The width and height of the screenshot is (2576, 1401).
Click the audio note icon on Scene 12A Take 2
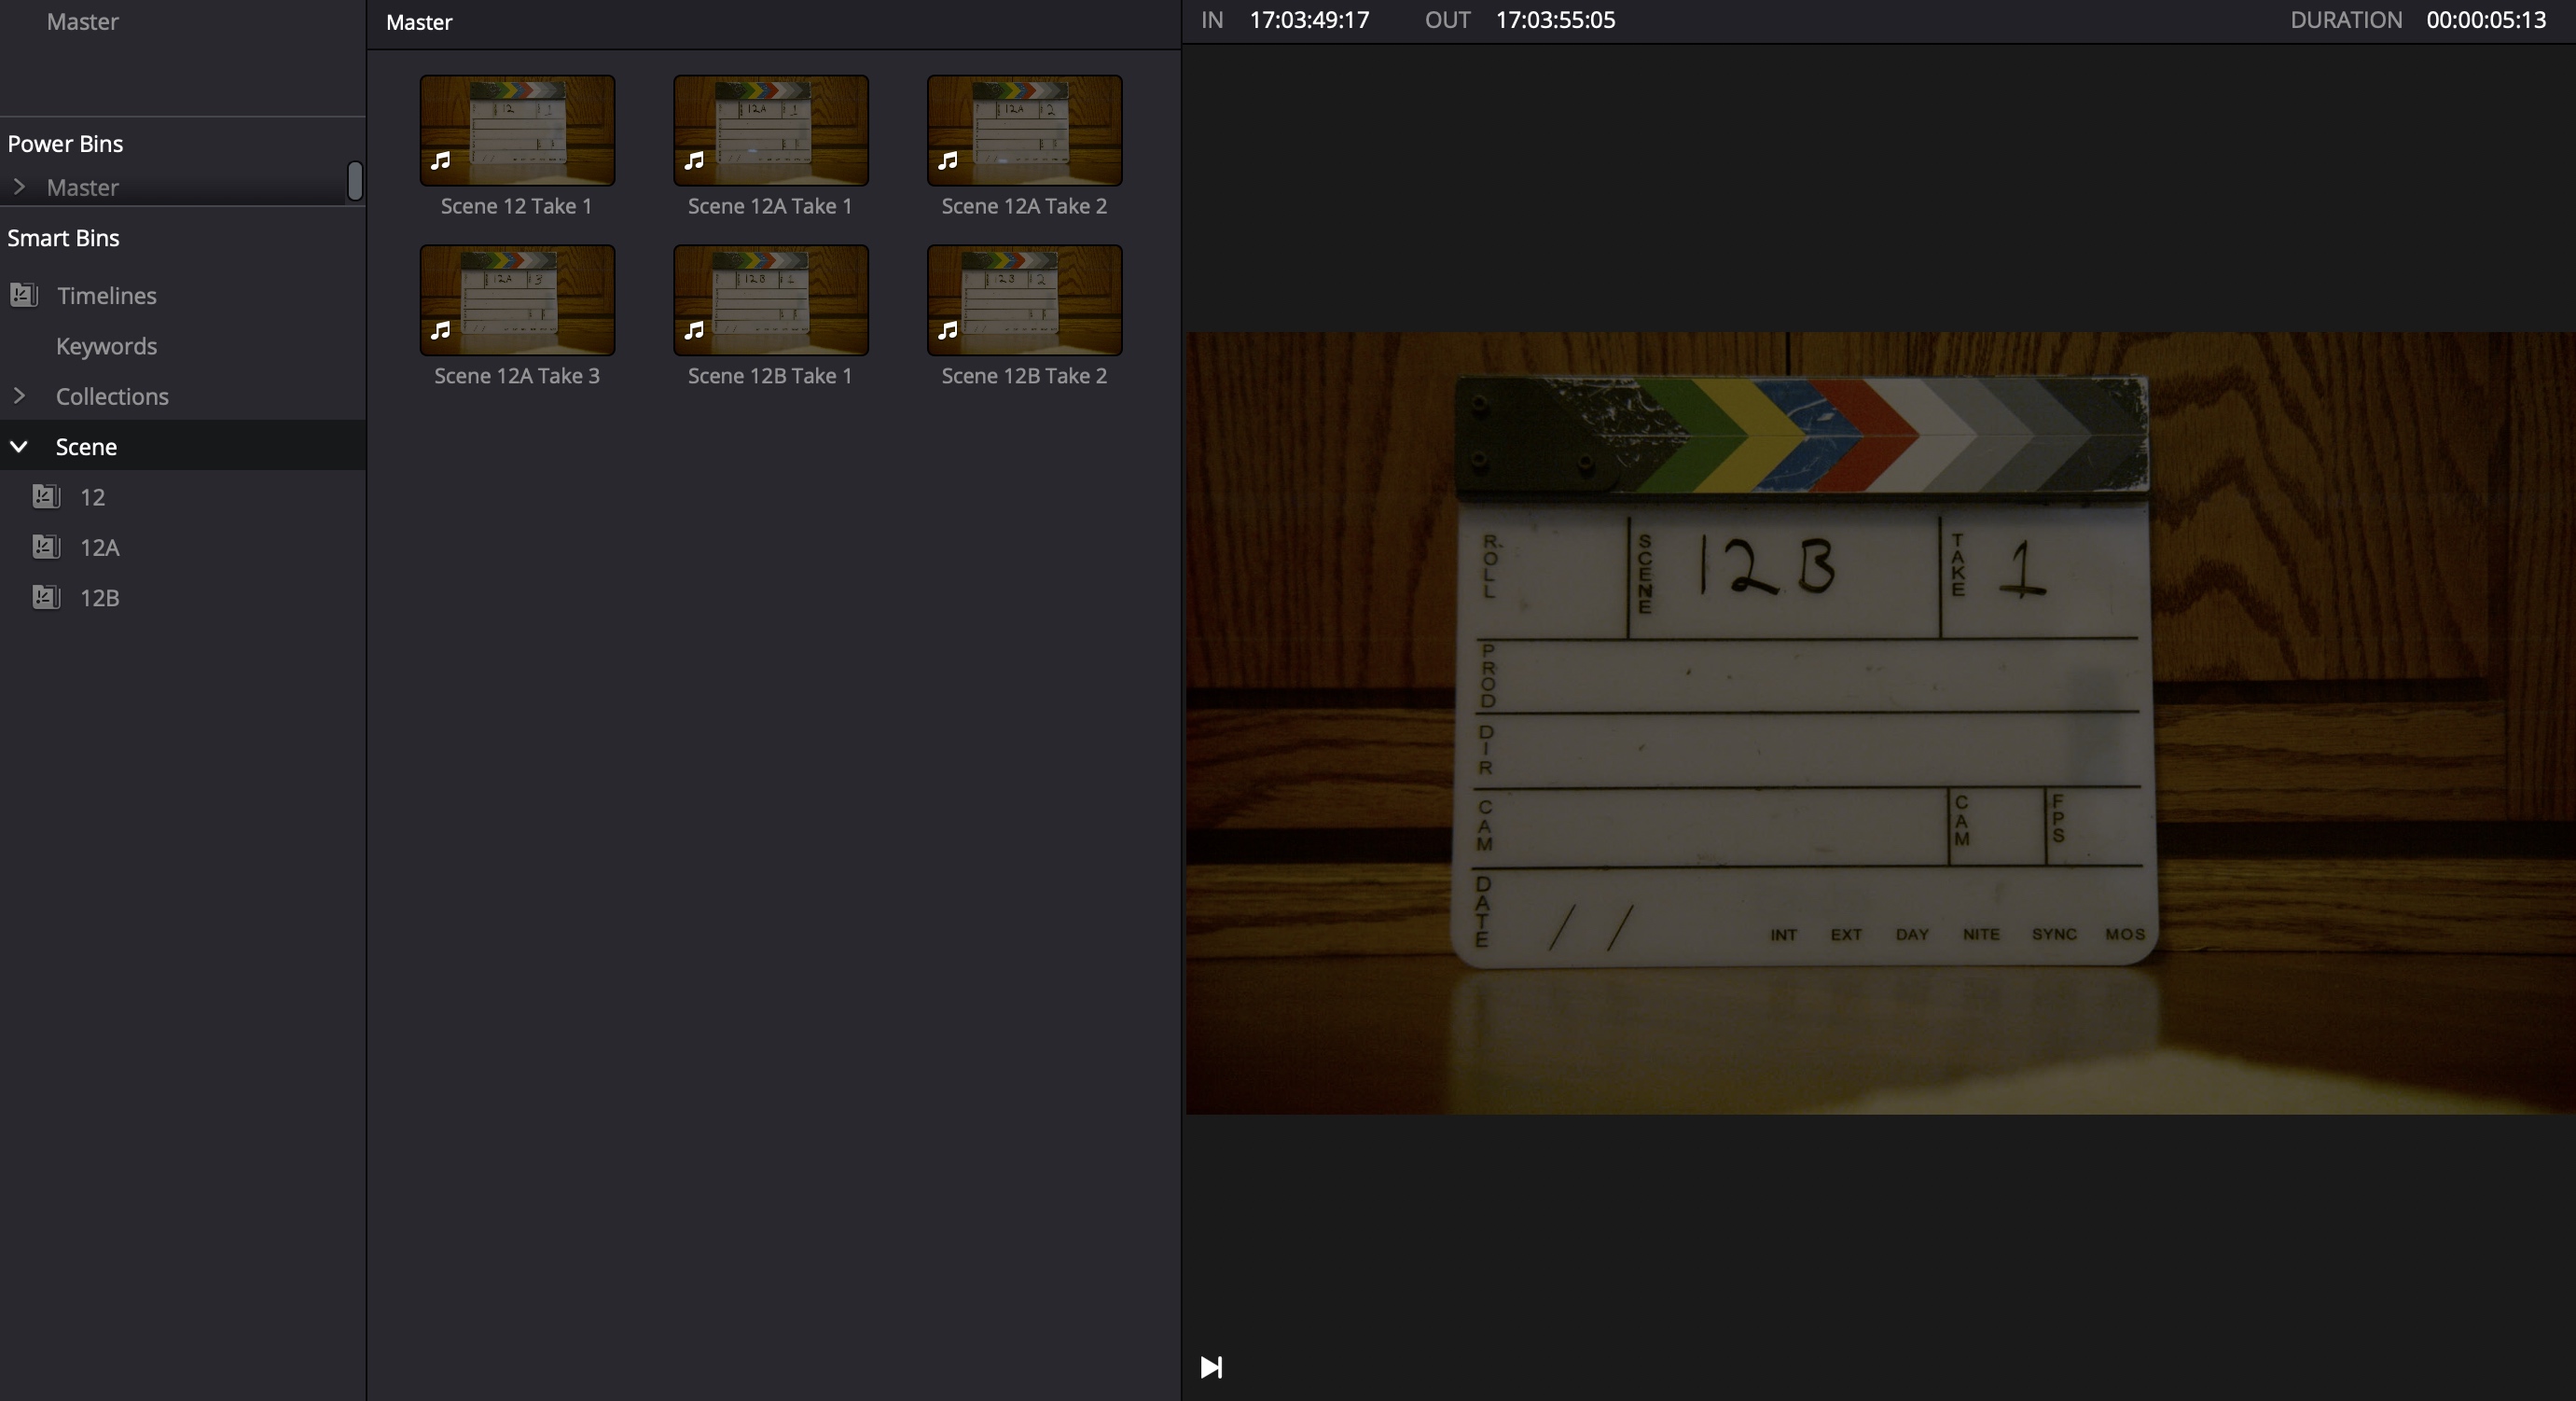pyautogui.click(x=949, y=160)
